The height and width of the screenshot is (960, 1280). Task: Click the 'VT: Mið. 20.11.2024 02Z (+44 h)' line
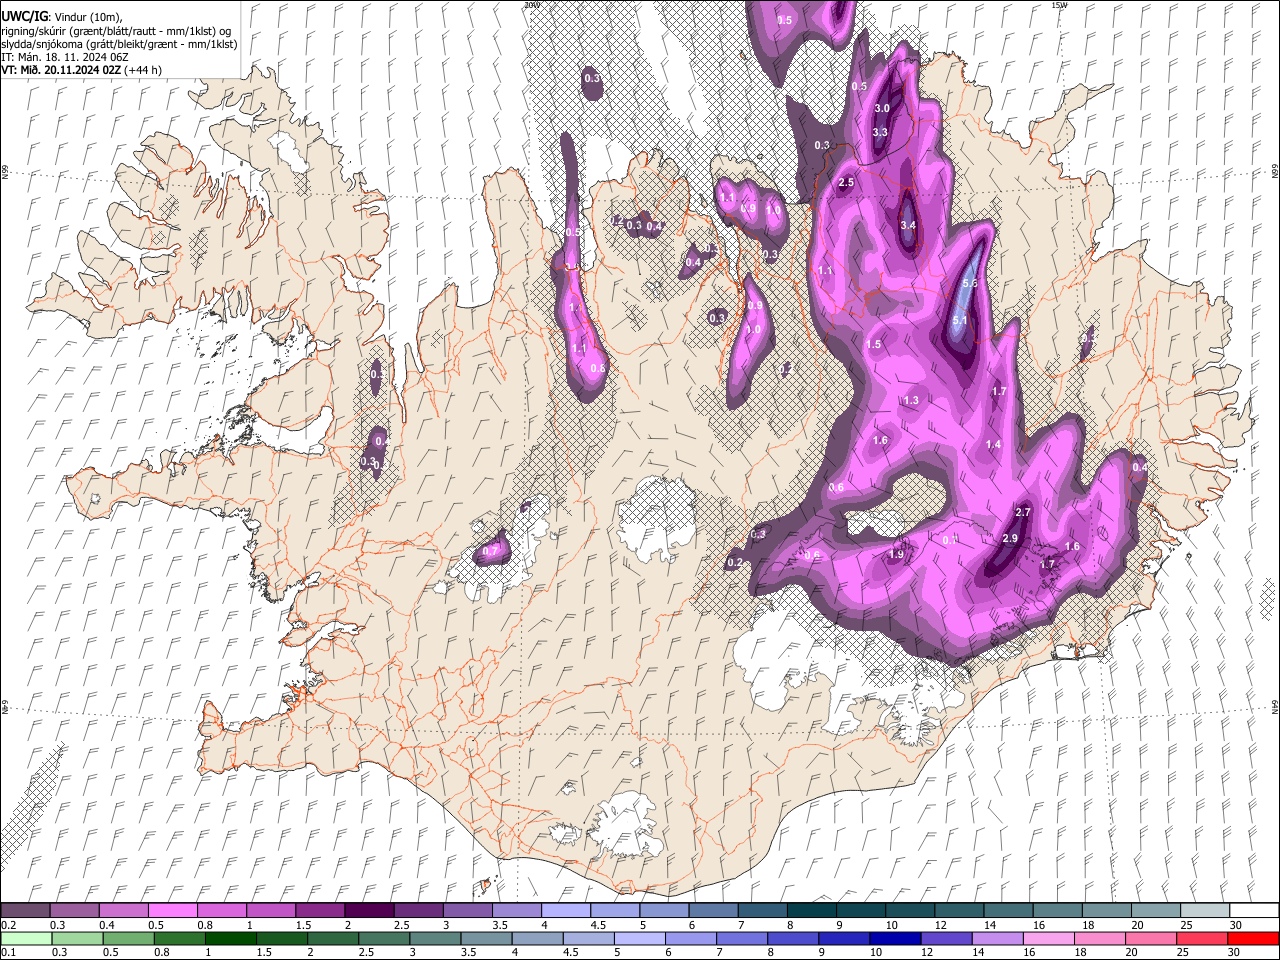point(82,70)
